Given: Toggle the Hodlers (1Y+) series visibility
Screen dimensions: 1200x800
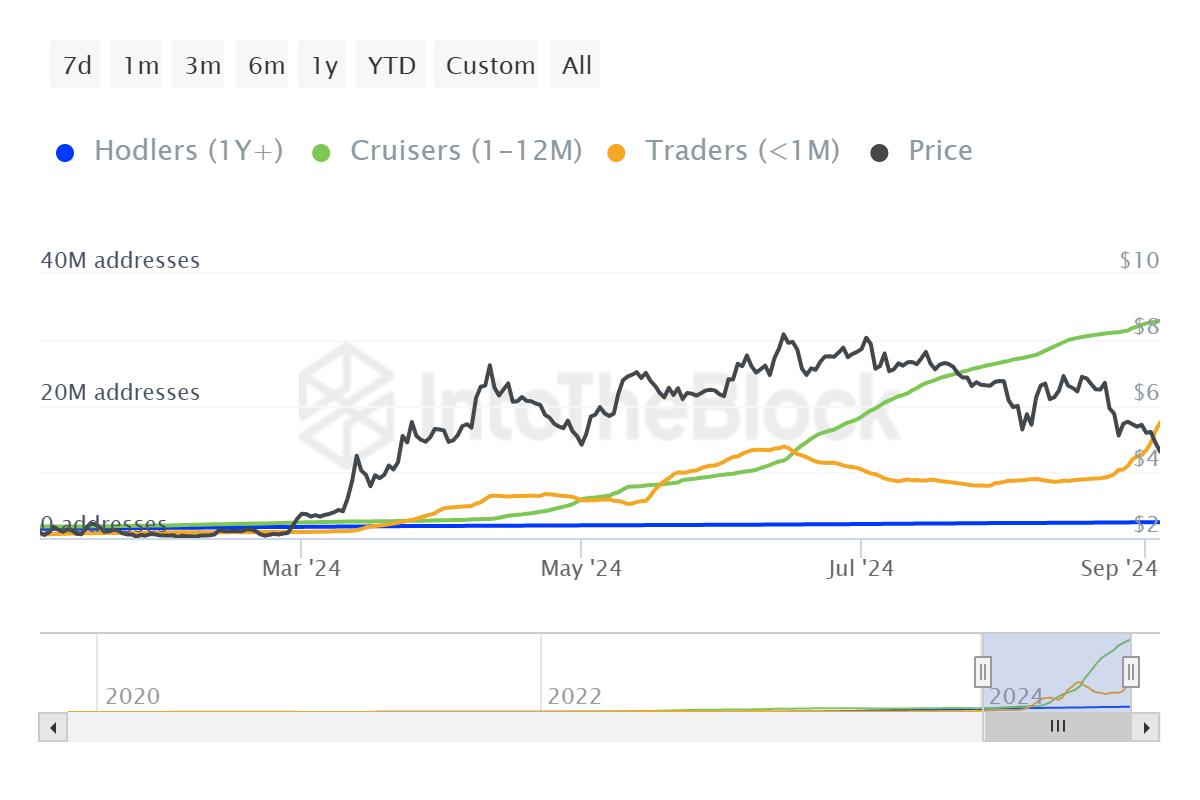Looking at the screenshot, I should pyautogui.click(x=186, y=150).
